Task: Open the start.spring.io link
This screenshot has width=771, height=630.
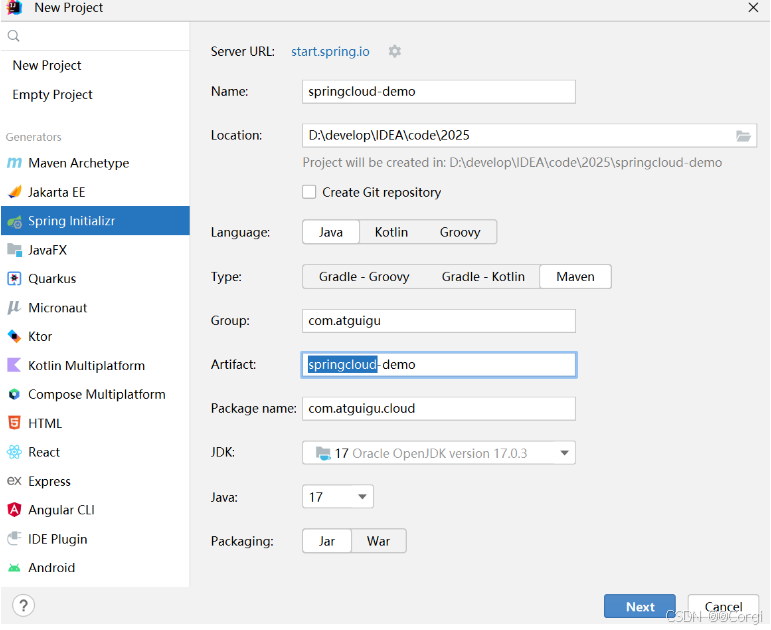Action: pos(330,52)
